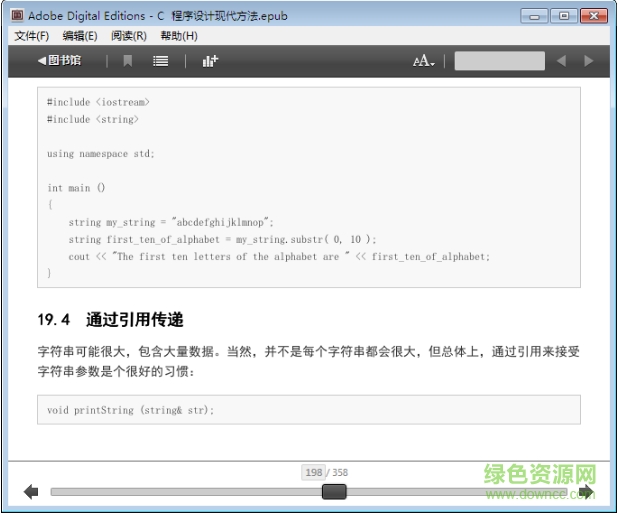
Task: Return to library via 图书馆 button
Action: coord(59,61)
